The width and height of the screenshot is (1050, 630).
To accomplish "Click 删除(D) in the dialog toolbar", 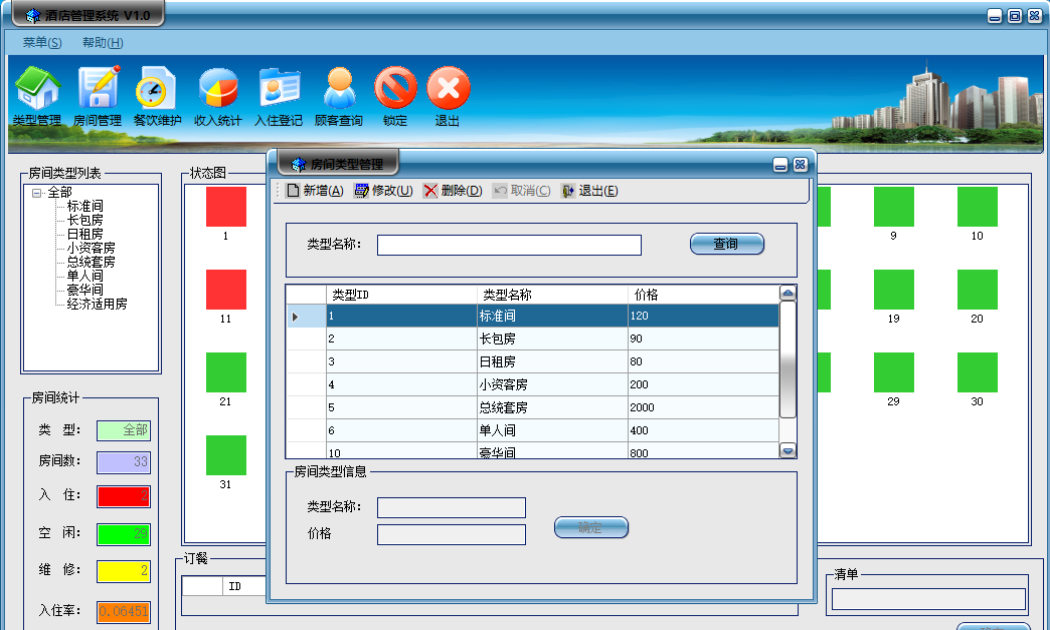I will [x=453, y=191].
